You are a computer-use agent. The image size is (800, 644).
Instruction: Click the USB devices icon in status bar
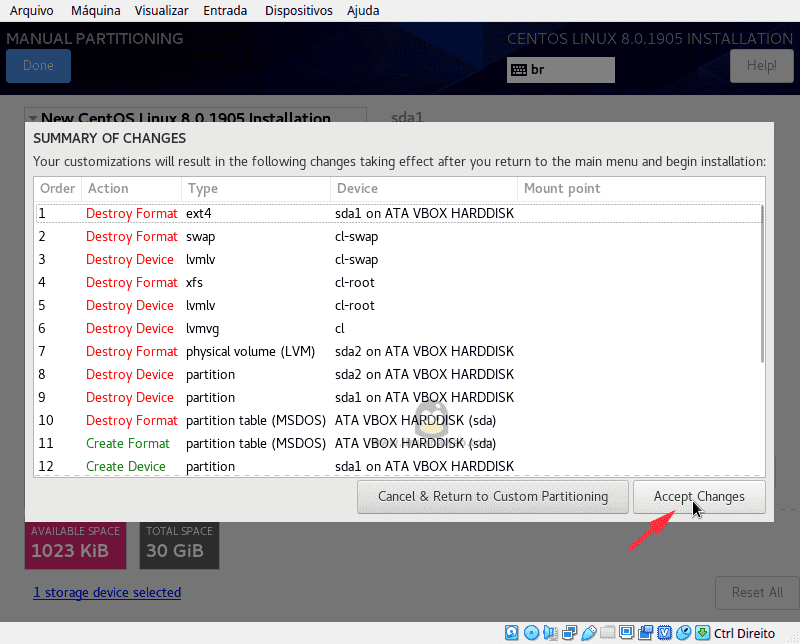click(x=589, y=633)
